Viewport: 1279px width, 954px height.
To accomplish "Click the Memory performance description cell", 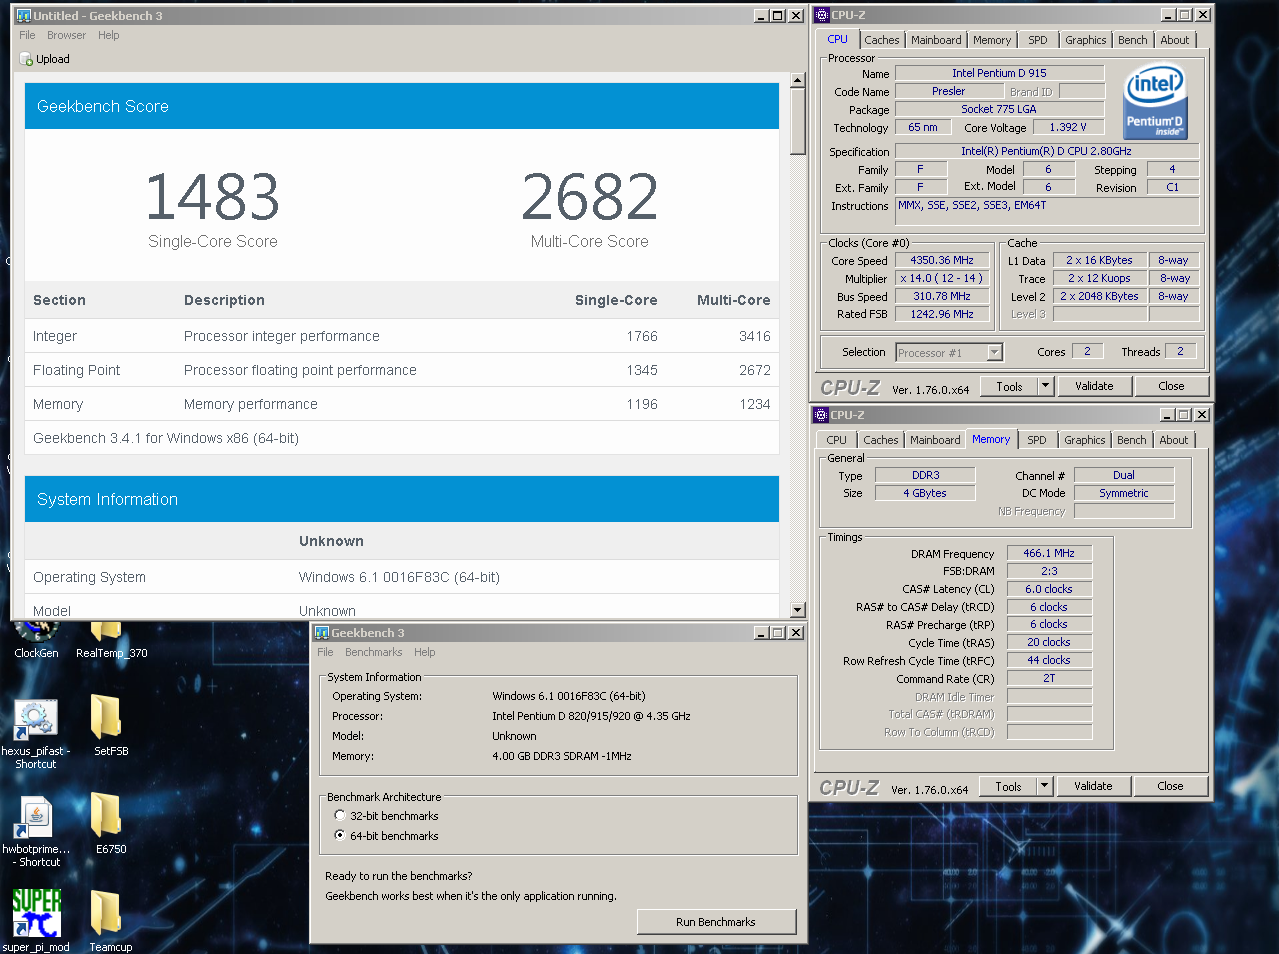I will point(251,404).
